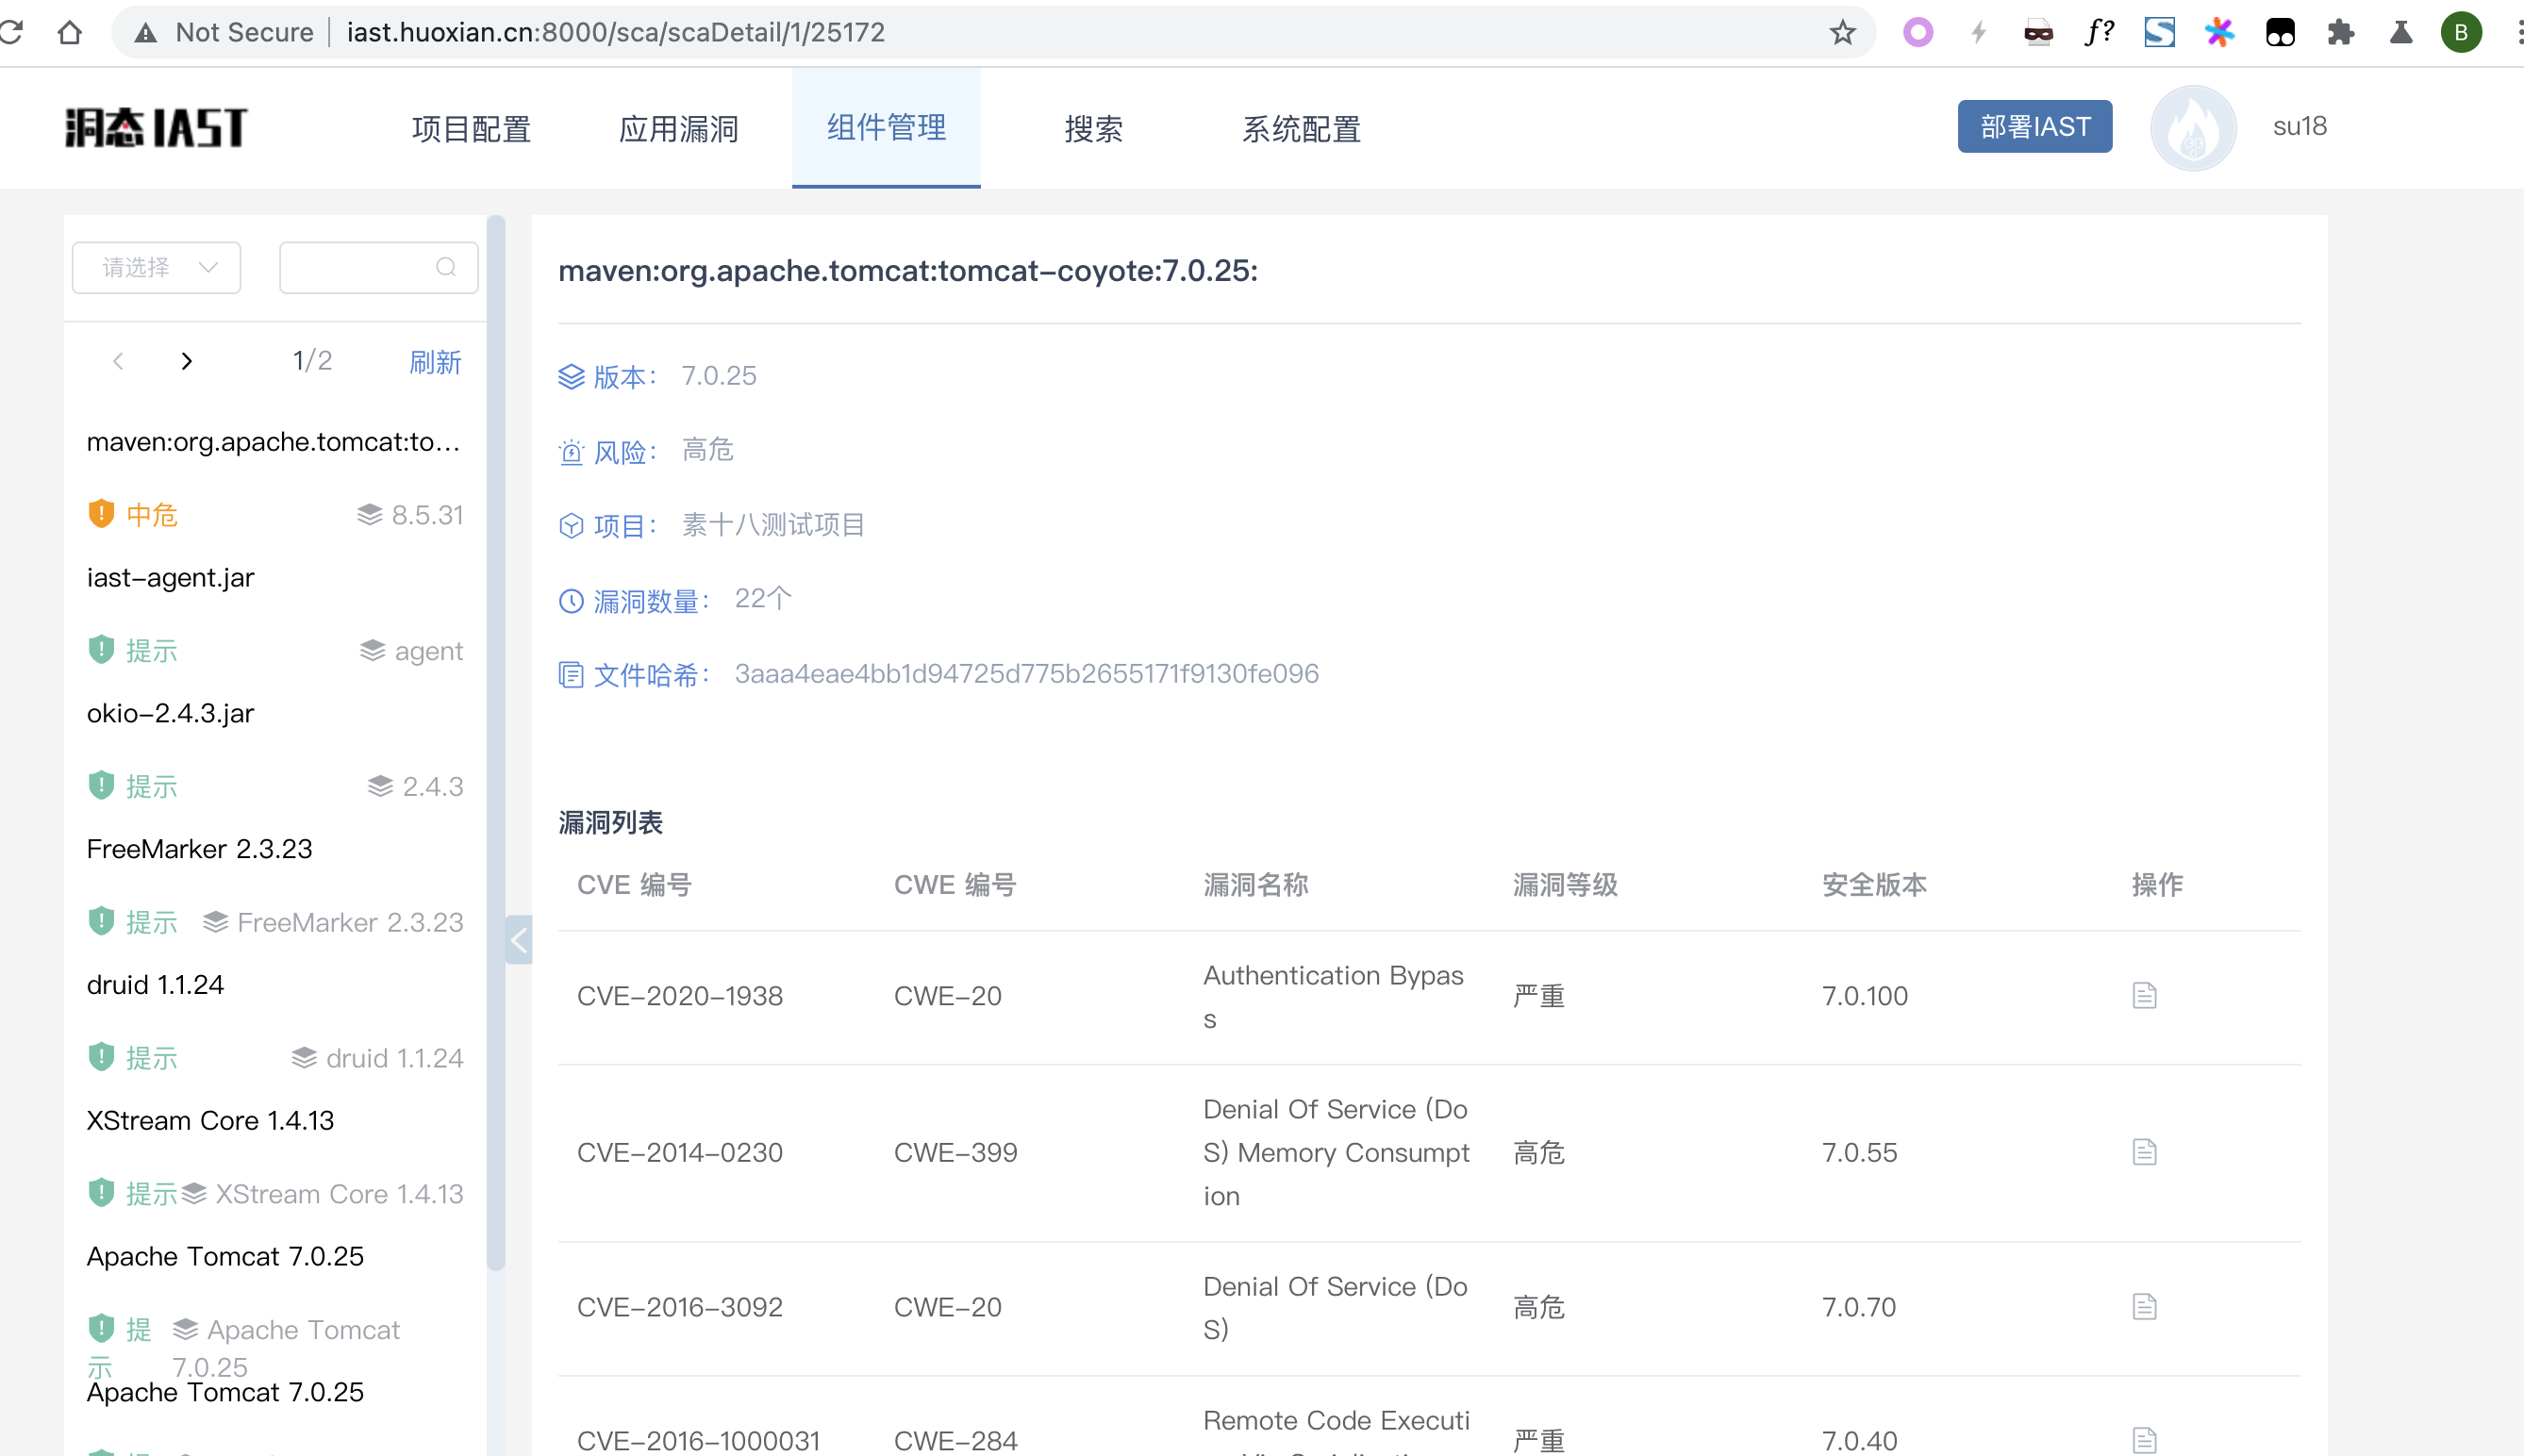Go to next page of component list
2524x1456 pixels.
186,361
